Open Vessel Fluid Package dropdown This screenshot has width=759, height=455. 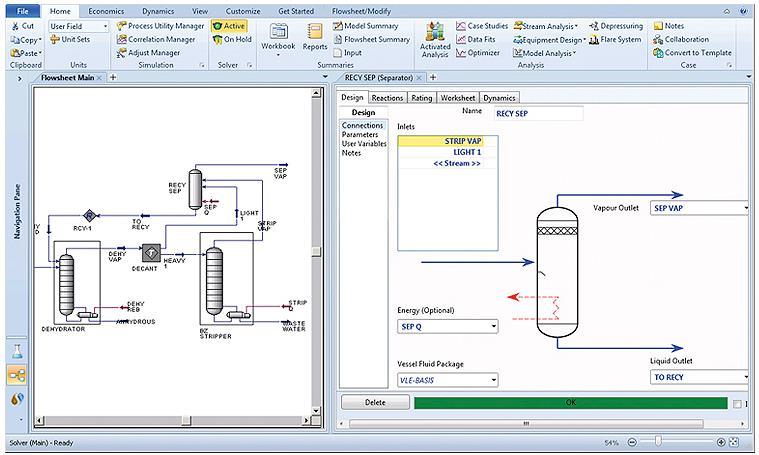click(x=493, y=380)
